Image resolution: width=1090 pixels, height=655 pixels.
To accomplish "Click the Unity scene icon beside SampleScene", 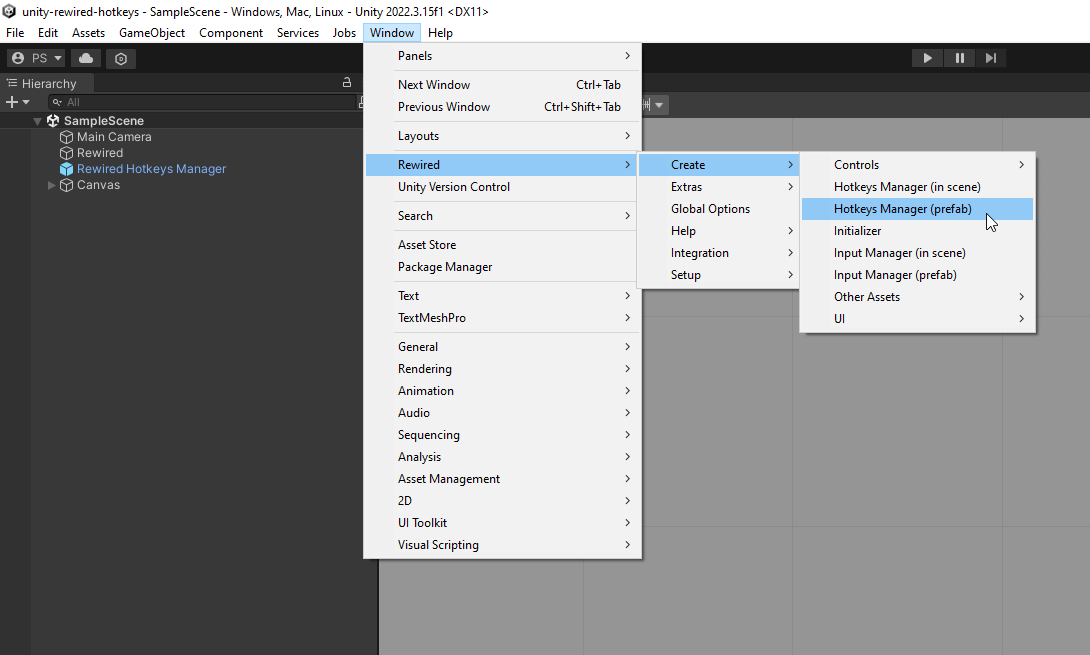I will point(53,120).
